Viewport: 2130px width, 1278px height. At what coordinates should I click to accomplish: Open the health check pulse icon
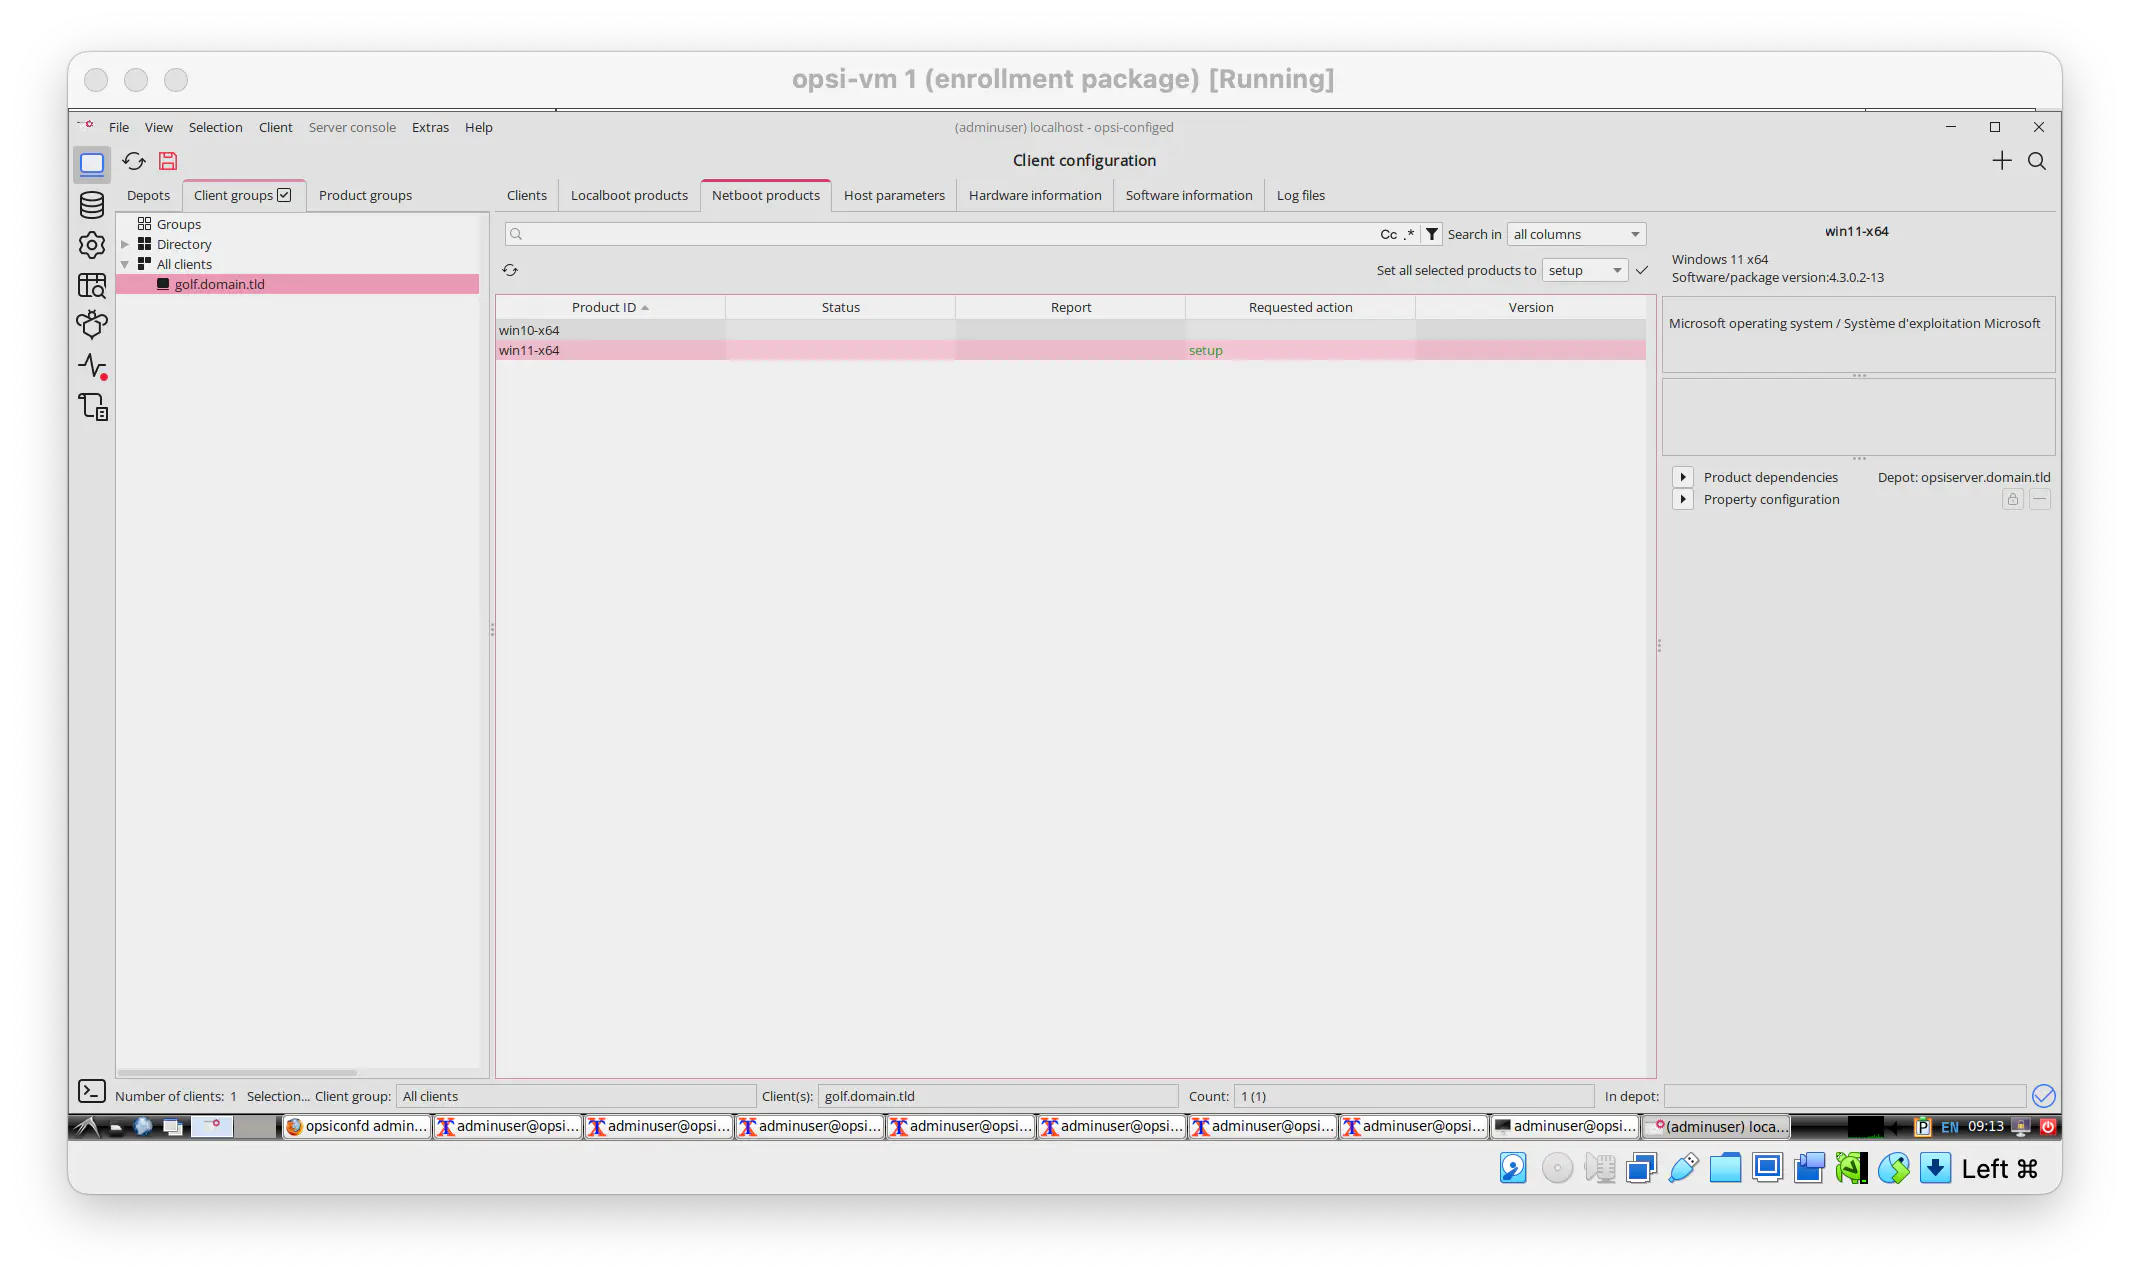click(92, 366)
